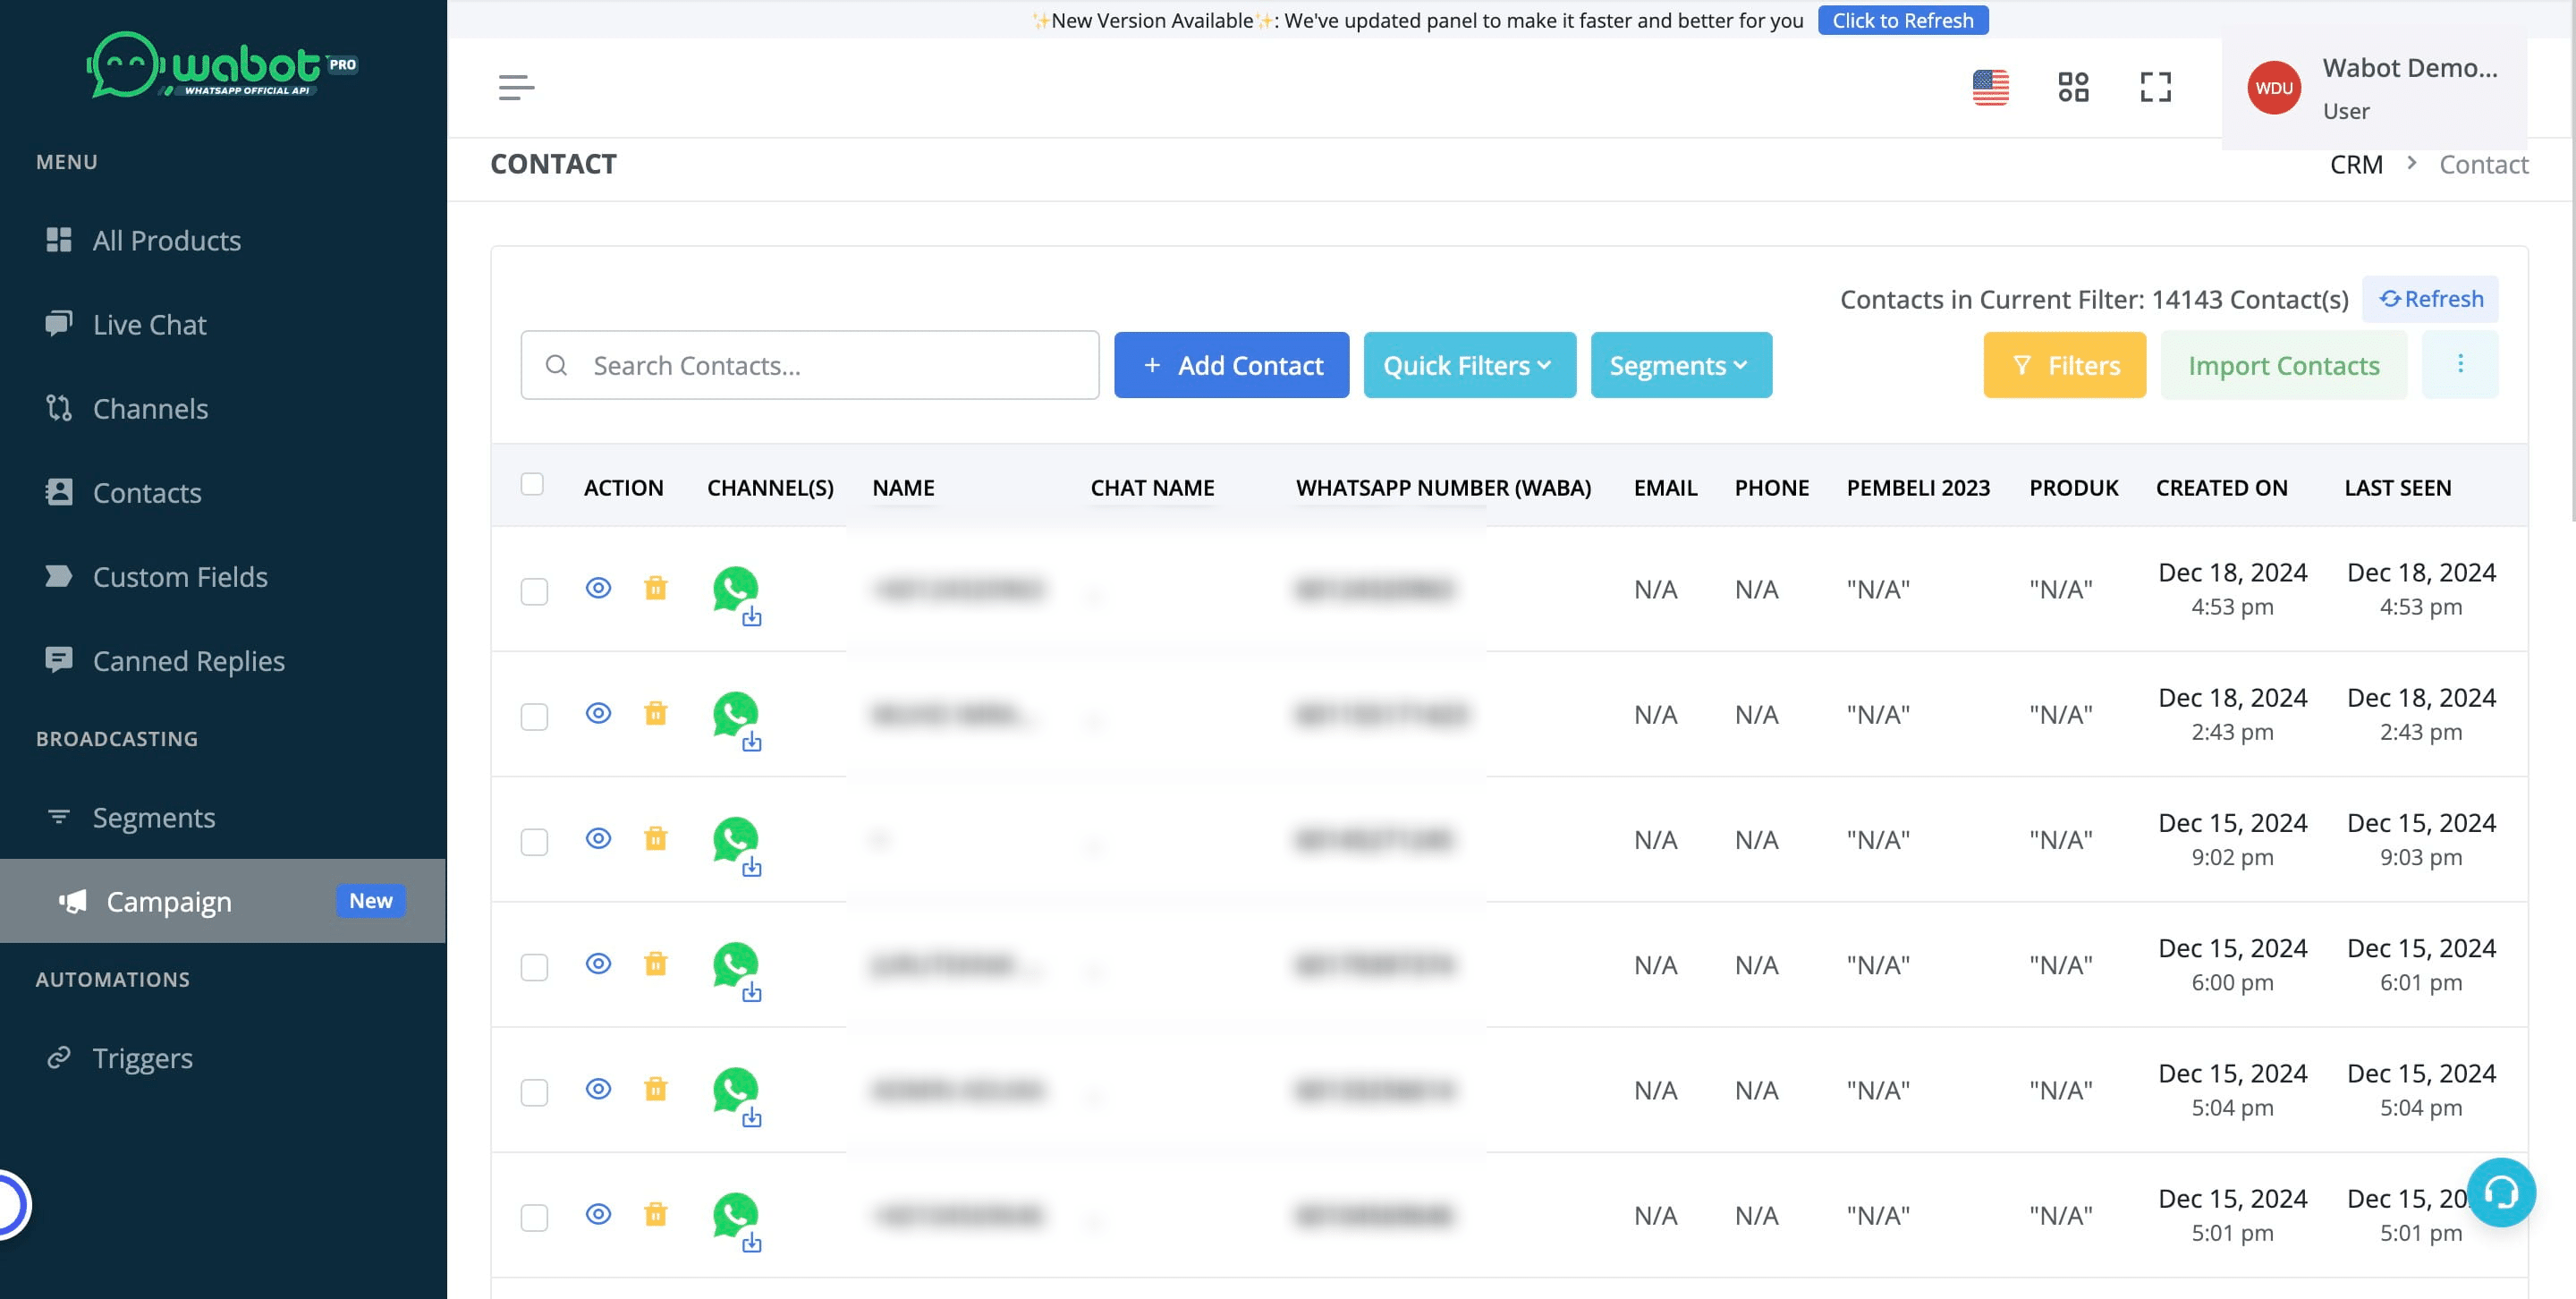Tick the select-all header checkbox
The image size is (2576, 1299).
(532, 485)
